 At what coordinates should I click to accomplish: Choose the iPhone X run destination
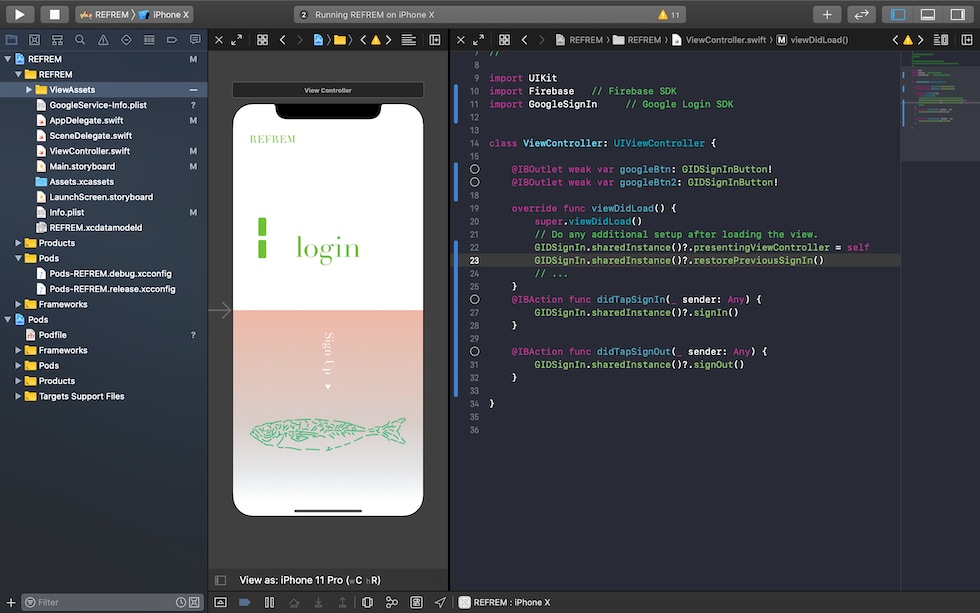point(163,14)
